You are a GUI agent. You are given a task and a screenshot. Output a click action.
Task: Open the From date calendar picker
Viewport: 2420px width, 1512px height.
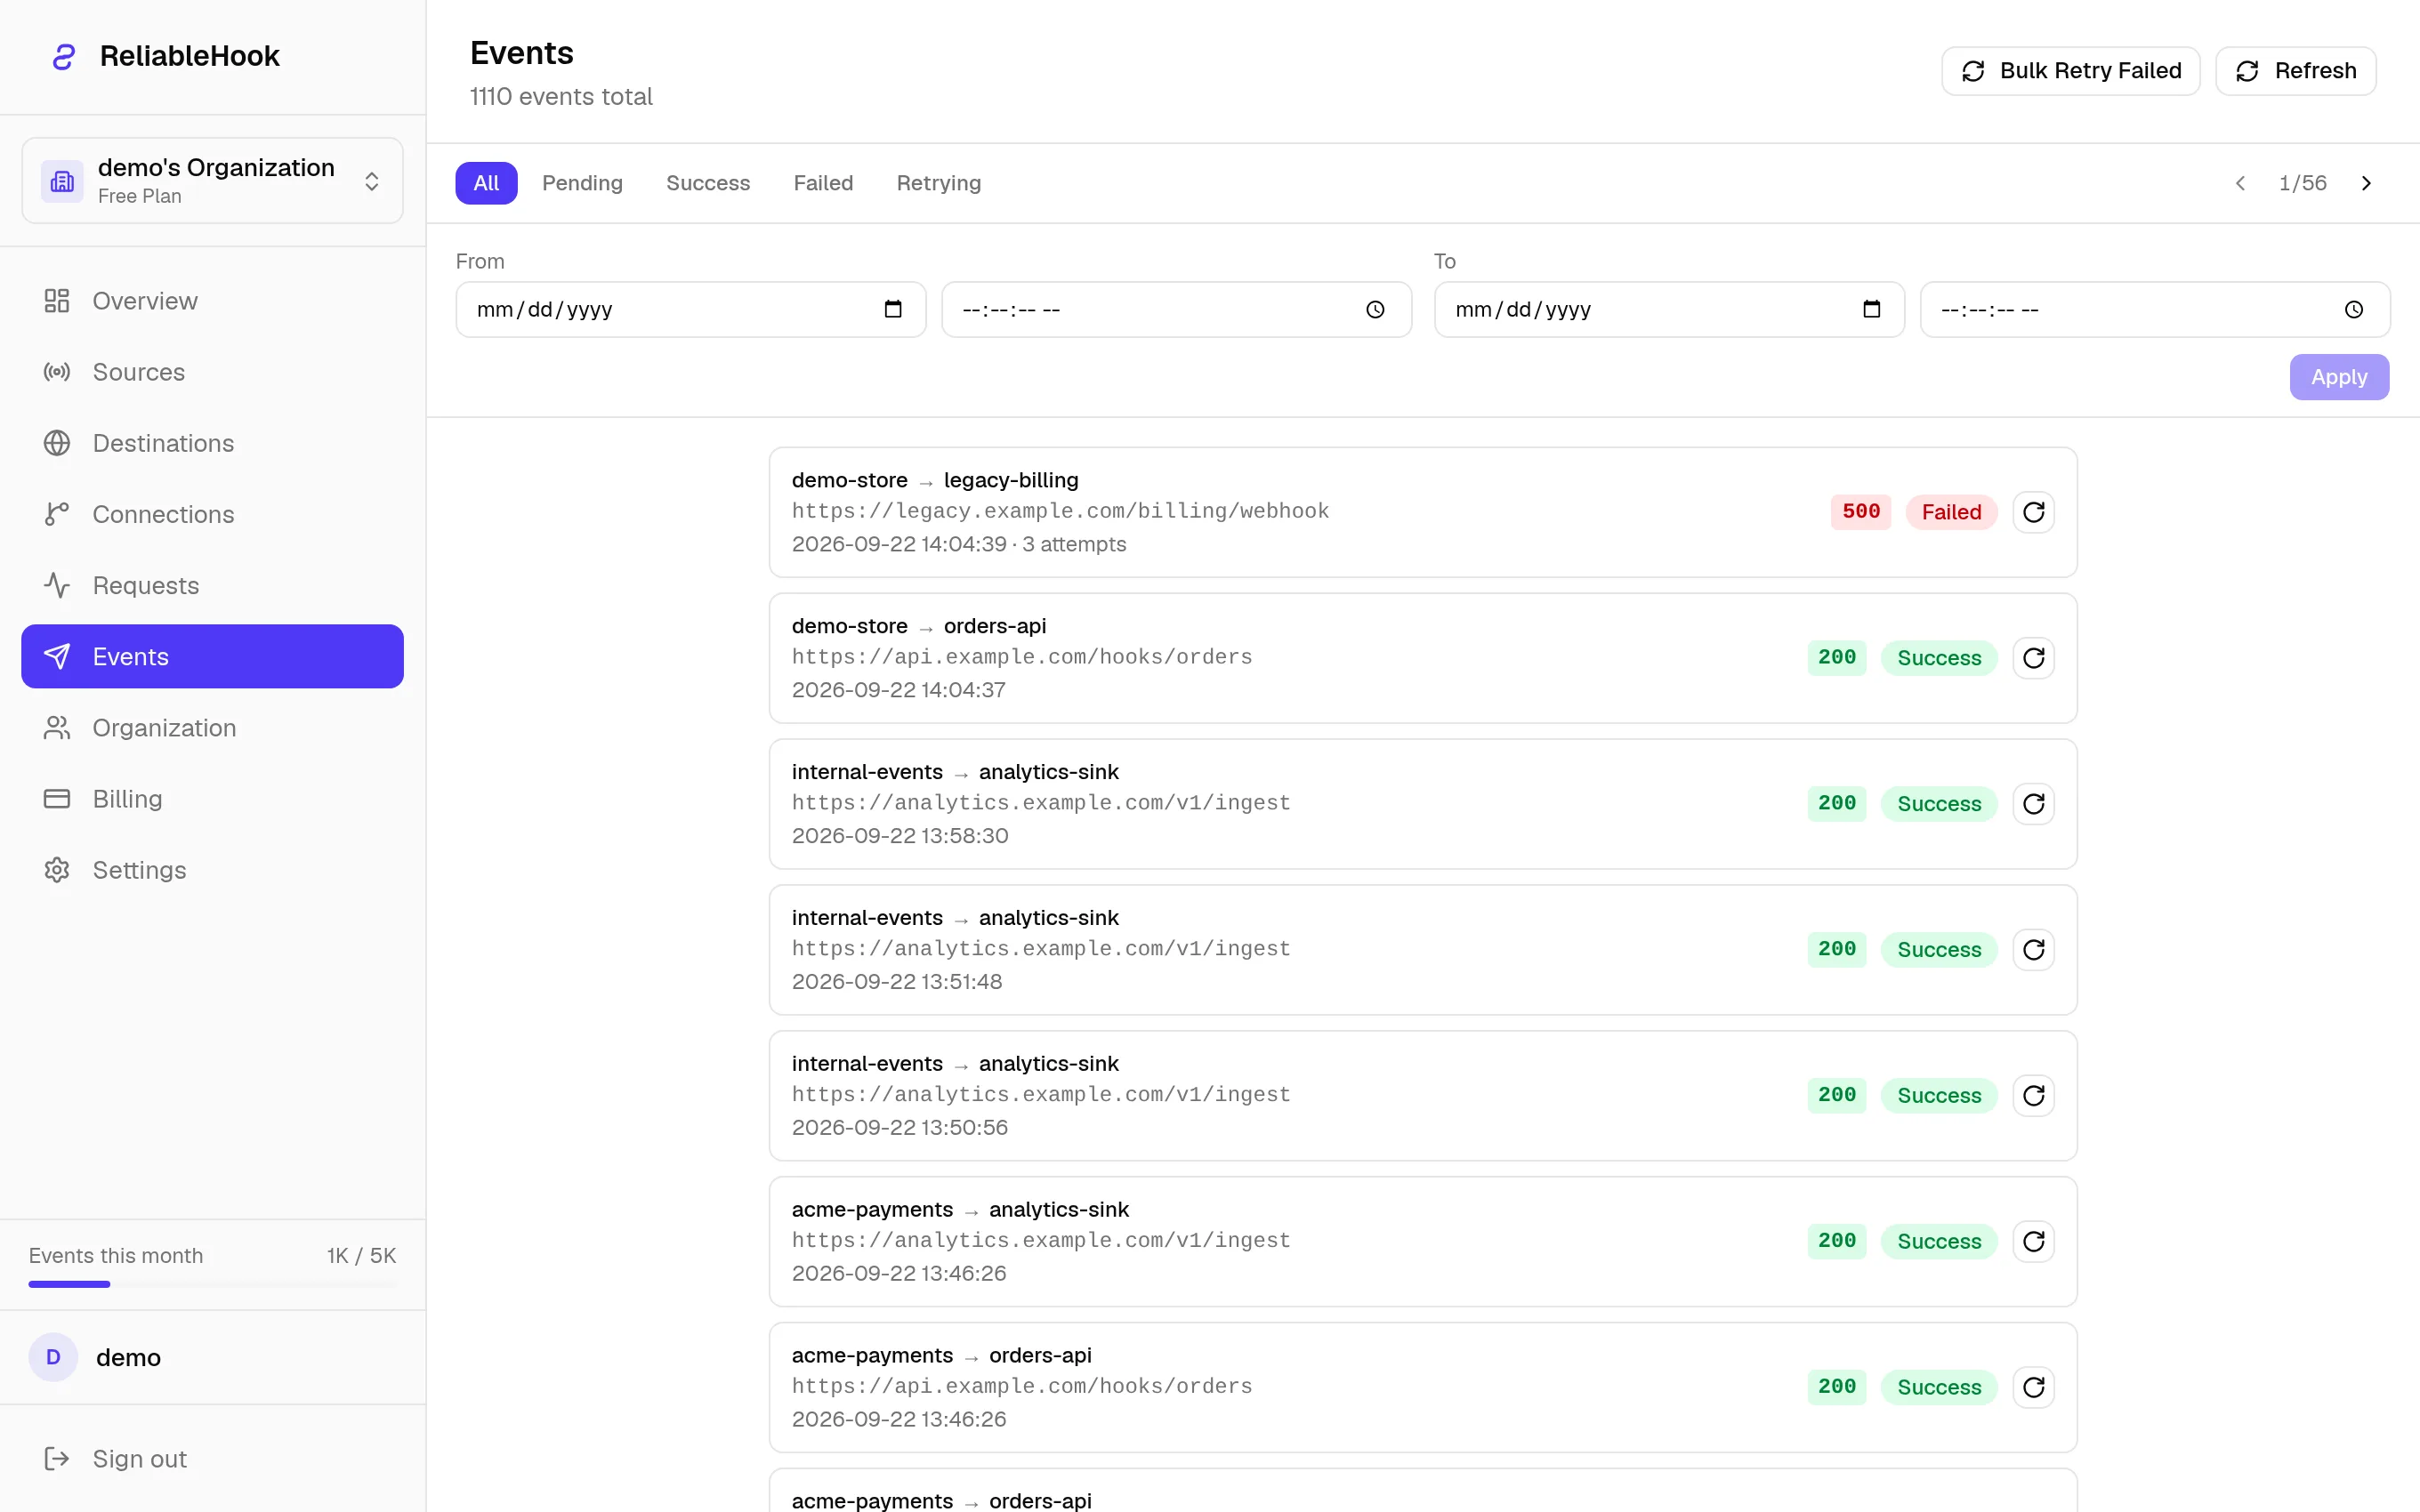(x=893, y=310)
